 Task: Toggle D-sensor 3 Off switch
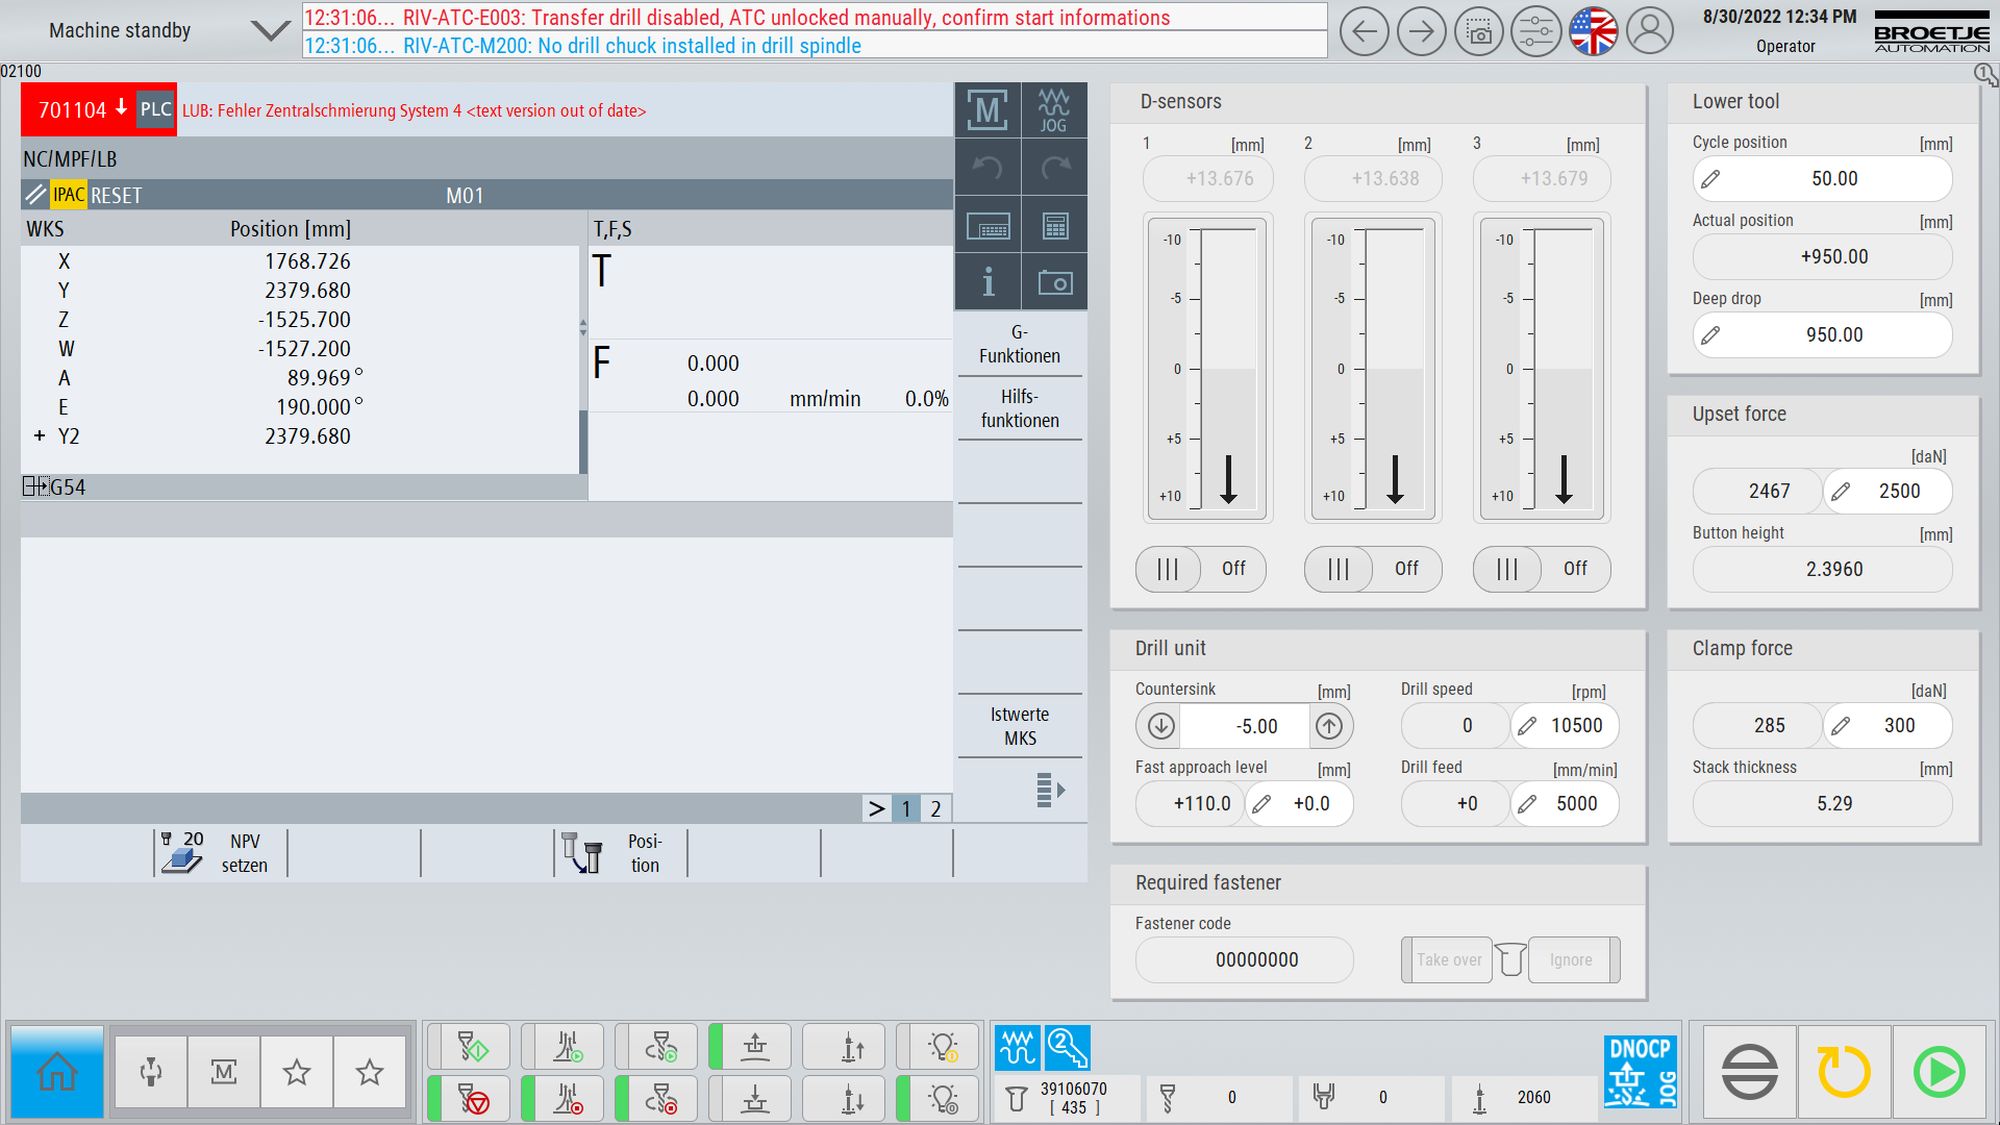[1542, 569]
